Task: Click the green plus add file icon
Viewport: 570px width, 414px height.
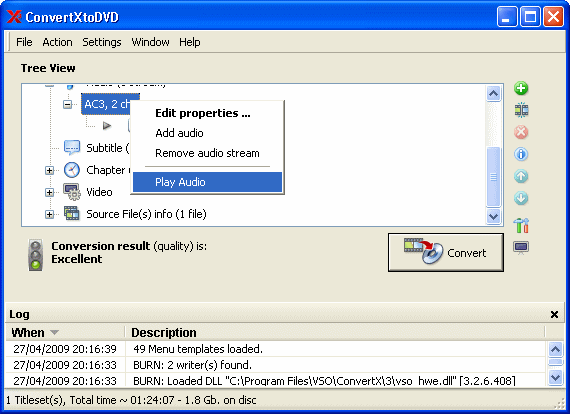Action: pyautogui.click(x=521, y=88)
